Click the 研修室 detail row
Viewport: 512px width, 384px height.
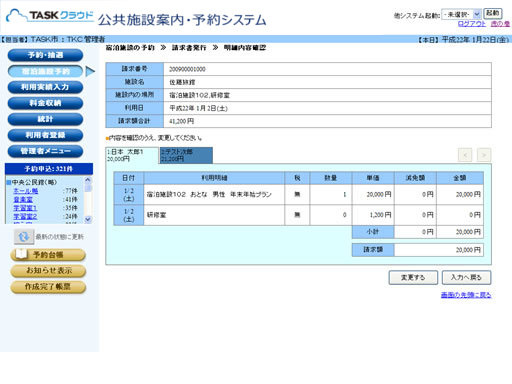click(x=298, y=215)
